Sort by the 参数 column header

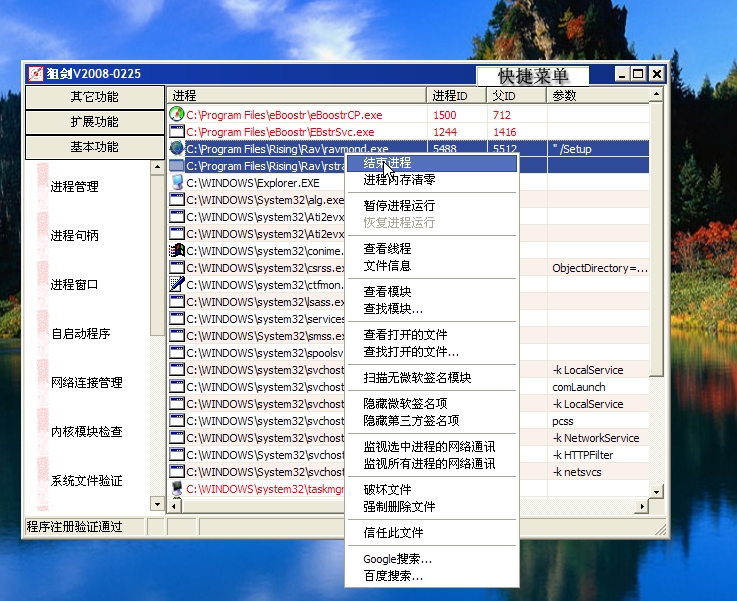tap(598, 96)
